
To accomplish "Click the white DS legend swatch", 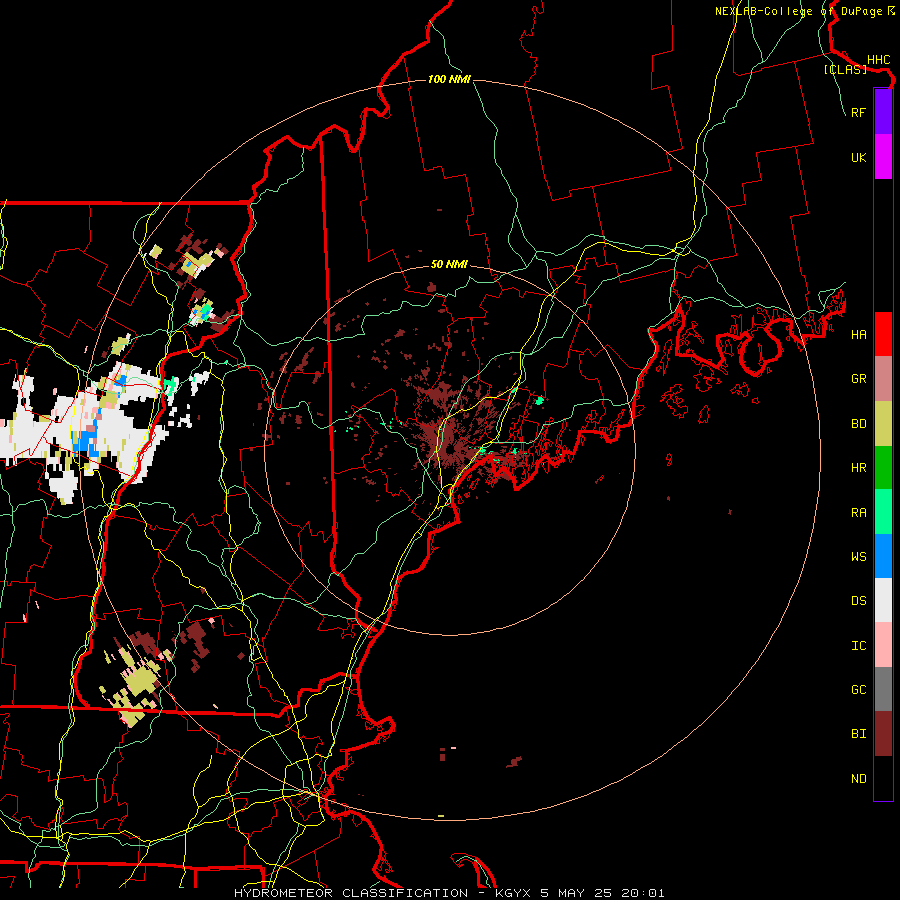I will tap(883, 600).
